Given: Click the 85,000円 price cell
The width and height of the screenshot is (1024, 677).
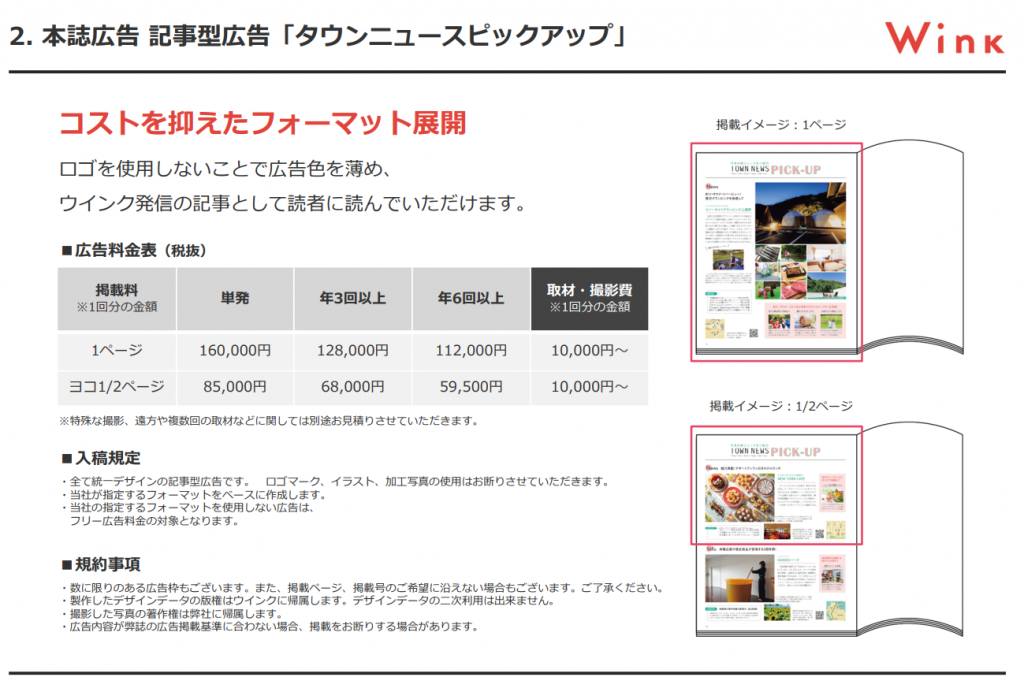Looking at the screenshot, I should 234,386.
